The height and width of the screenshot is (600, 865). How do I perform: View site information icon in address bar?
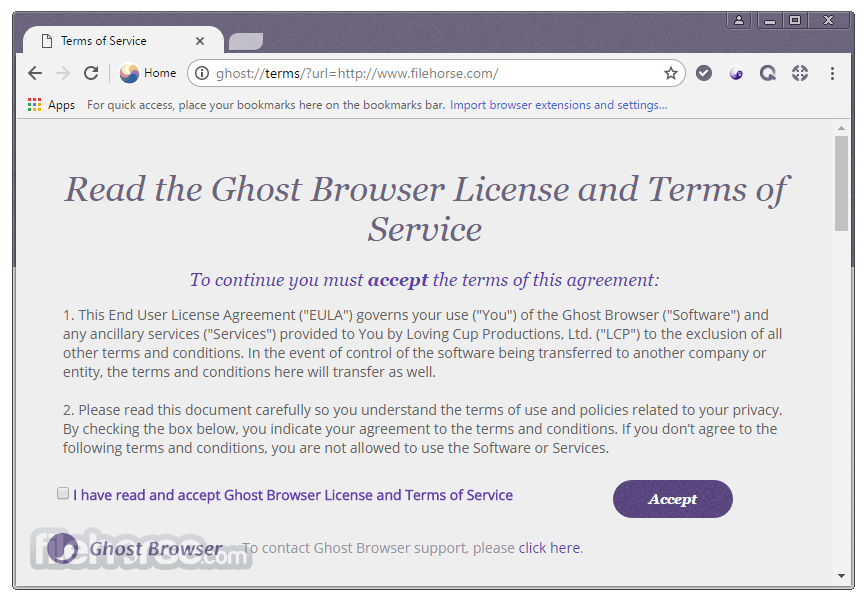coord(202,73)
